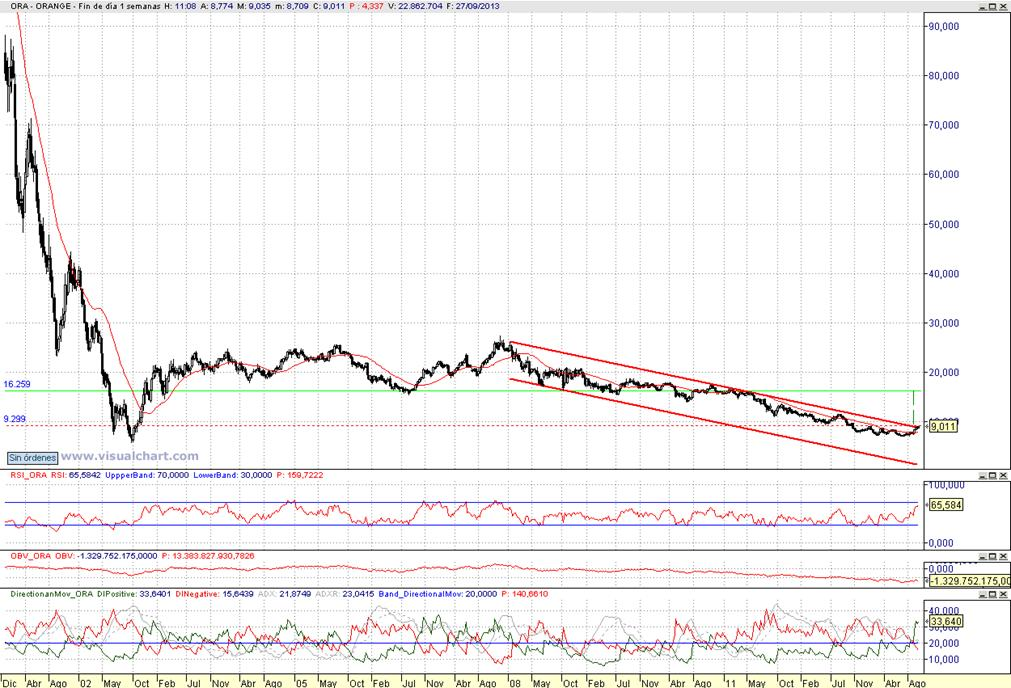Image resolution: width=1011 pixels, height=688 pixels.
Task: Click the 'Dic' label on the time axis
Action: click(x=8, y=683)
